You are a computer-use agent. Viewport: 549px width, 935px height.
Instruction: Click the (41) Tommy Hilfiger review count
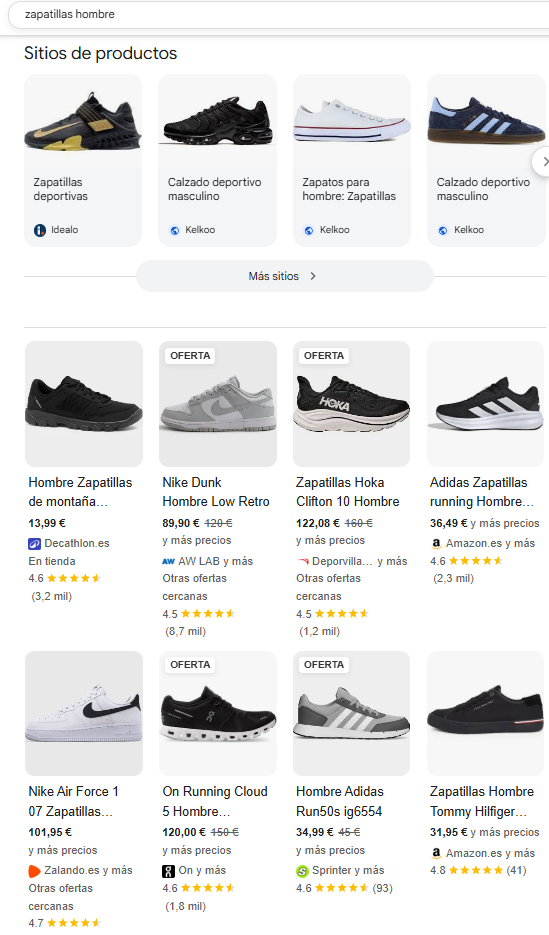516,870
